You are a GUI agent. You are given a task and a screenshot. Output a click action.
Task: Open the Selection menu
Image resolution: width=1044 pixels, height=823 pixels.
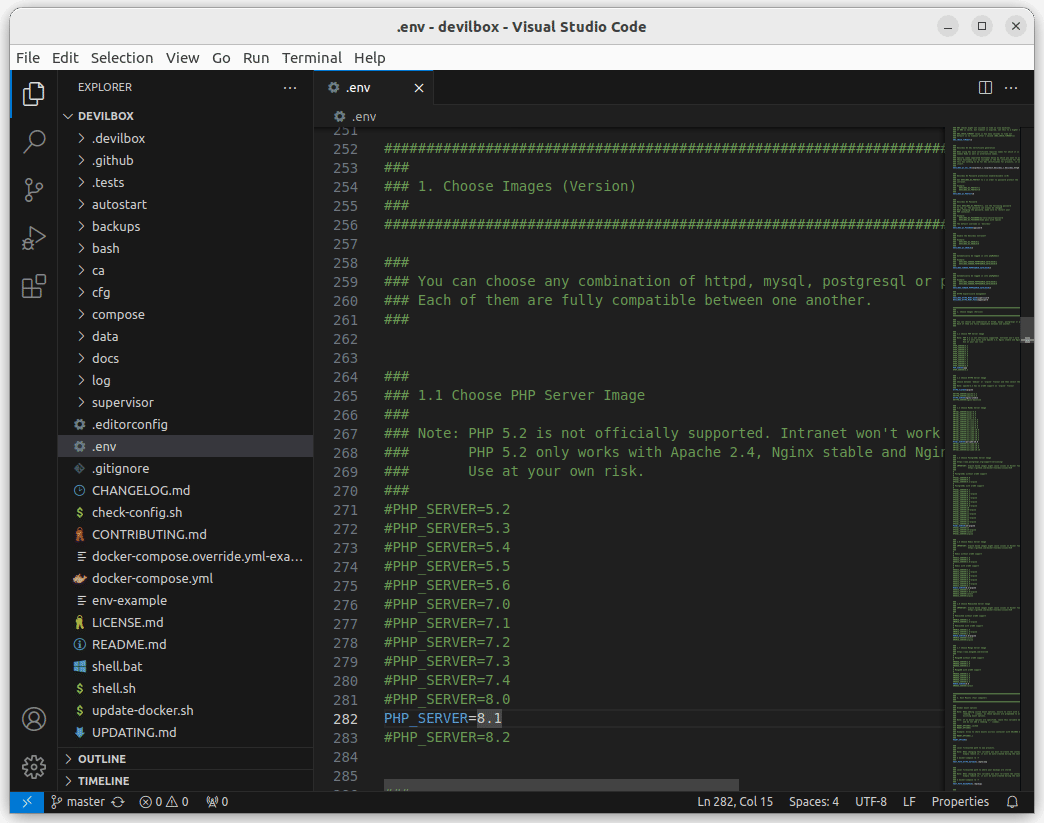[x=122, y=58]
